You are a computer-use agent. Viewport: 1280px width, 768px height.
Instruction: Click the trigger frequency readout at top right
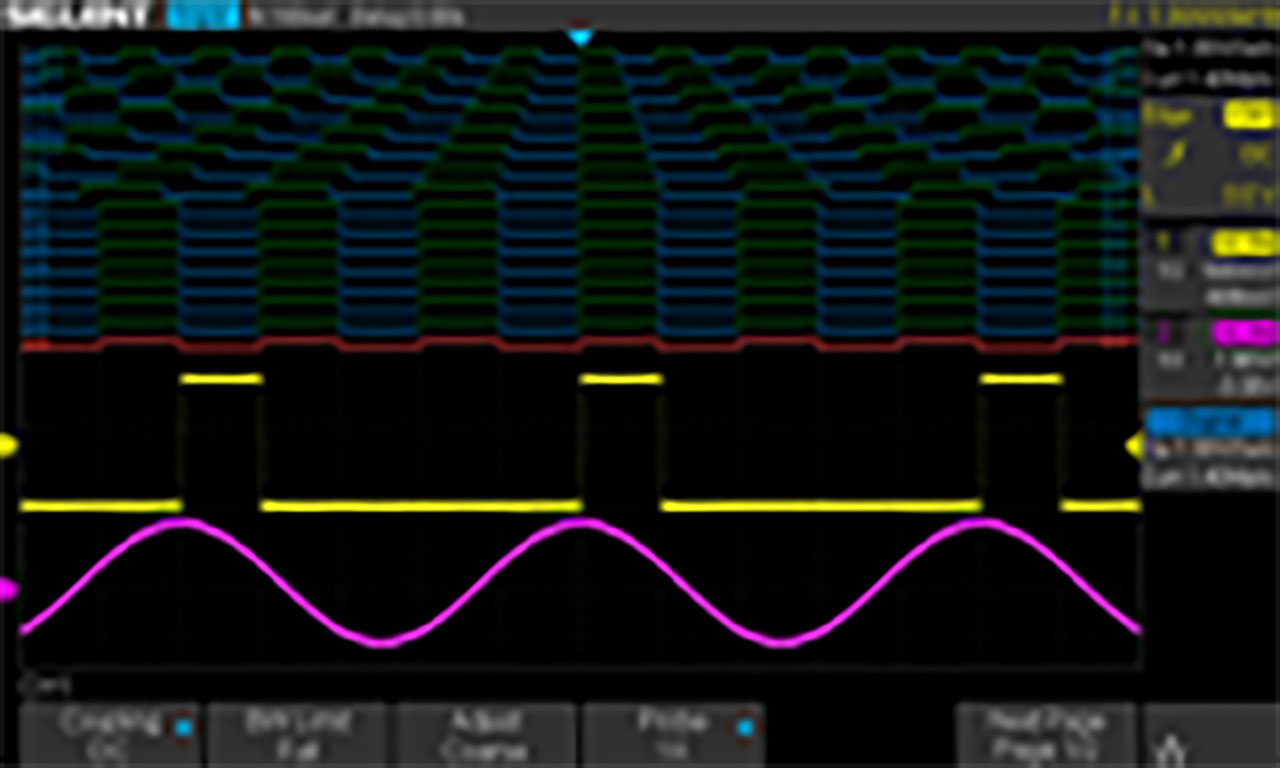[1210, 14]
